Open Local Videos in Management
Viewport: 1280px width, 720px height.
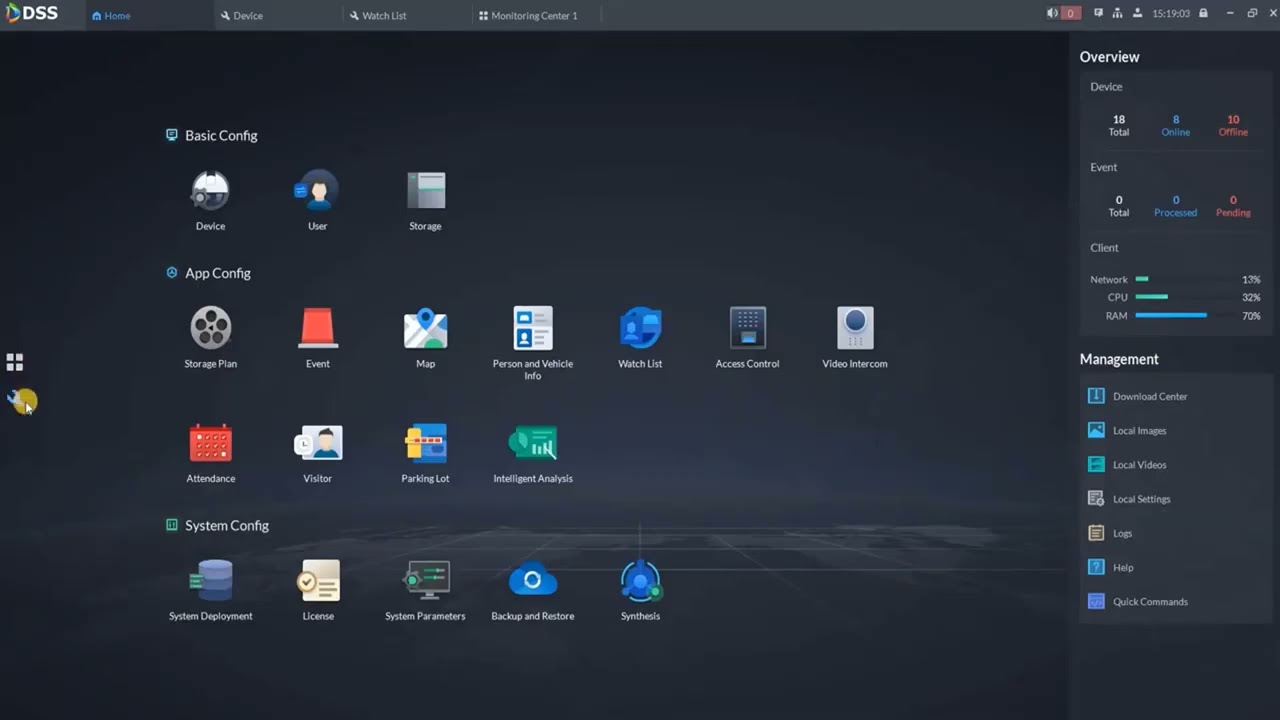(x=1174, y=465)
